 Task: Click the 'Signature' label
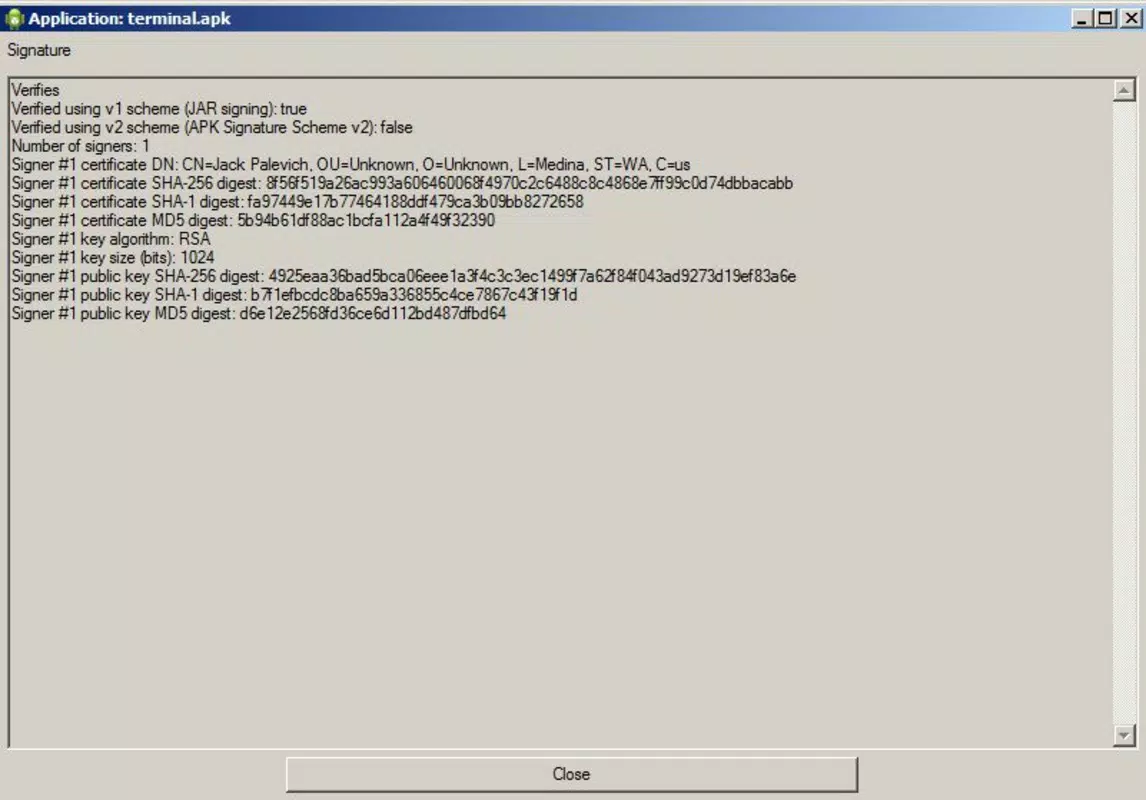39,50
